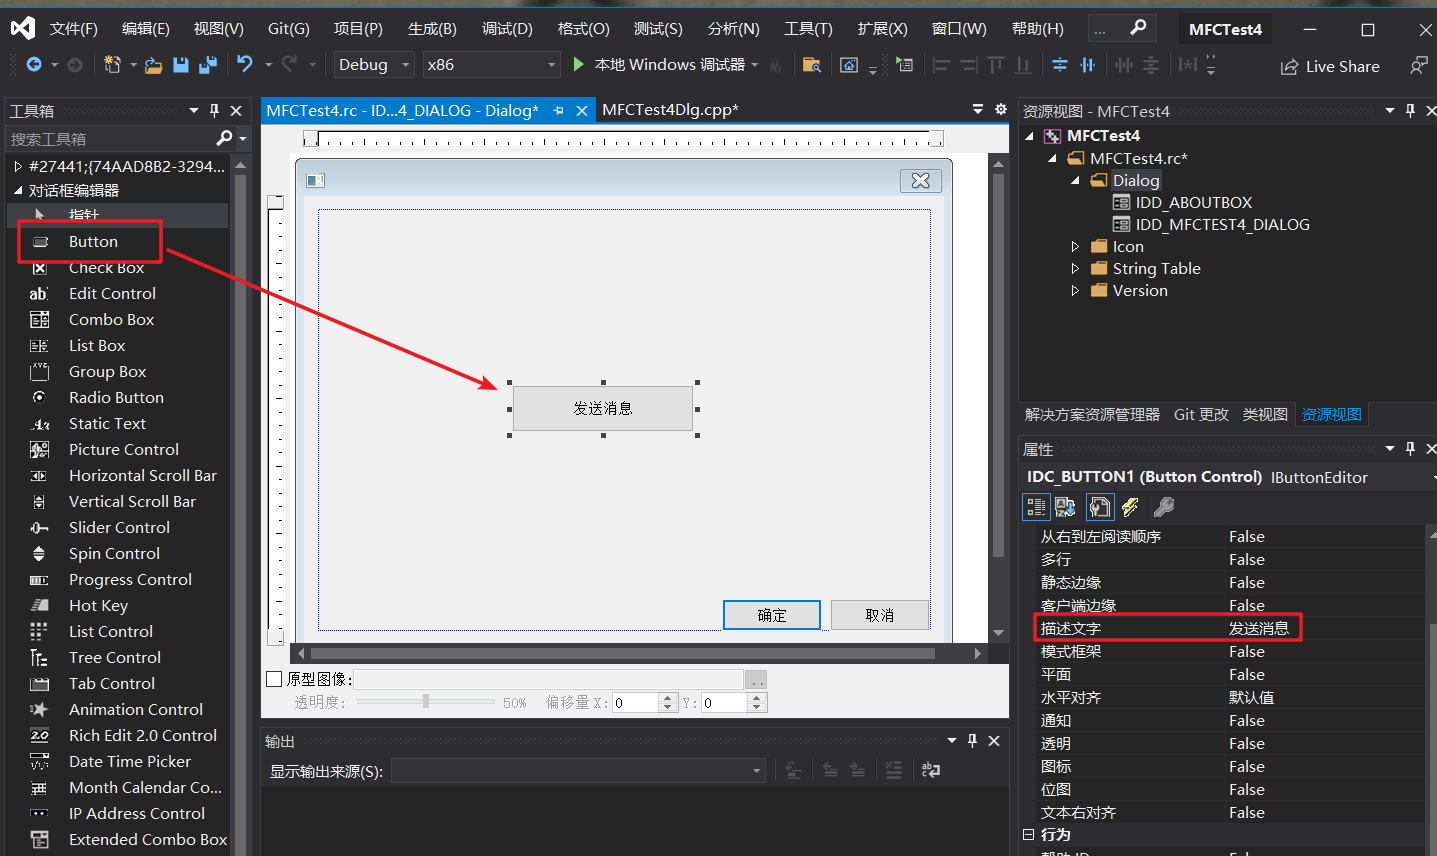Open the document tab list dropdown arrow
The image size is (1437, 856).
point(978,110)
